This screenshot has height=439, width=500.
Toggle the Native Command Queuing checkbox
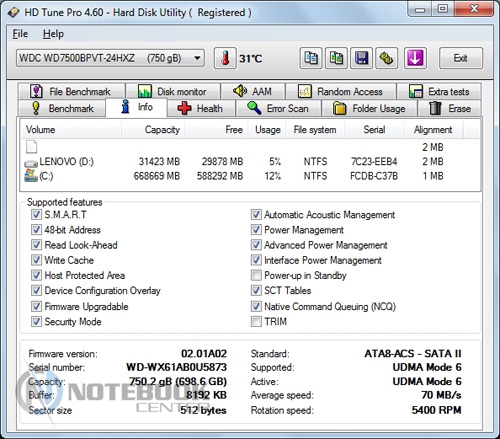click(256, 306)
